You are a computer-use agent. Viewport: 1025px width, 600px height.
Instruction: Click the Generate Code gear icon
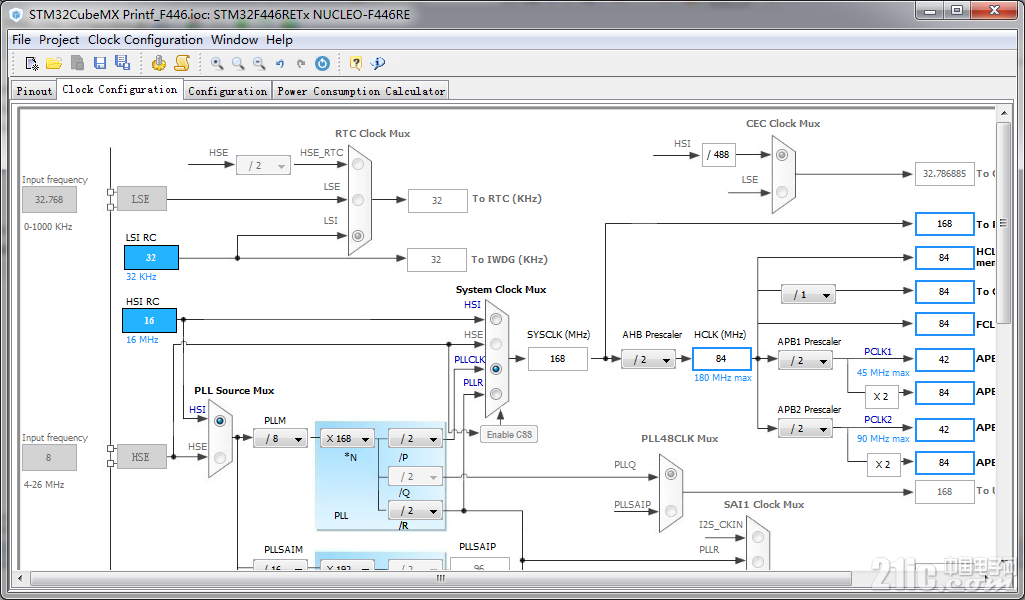click(158, 63)
